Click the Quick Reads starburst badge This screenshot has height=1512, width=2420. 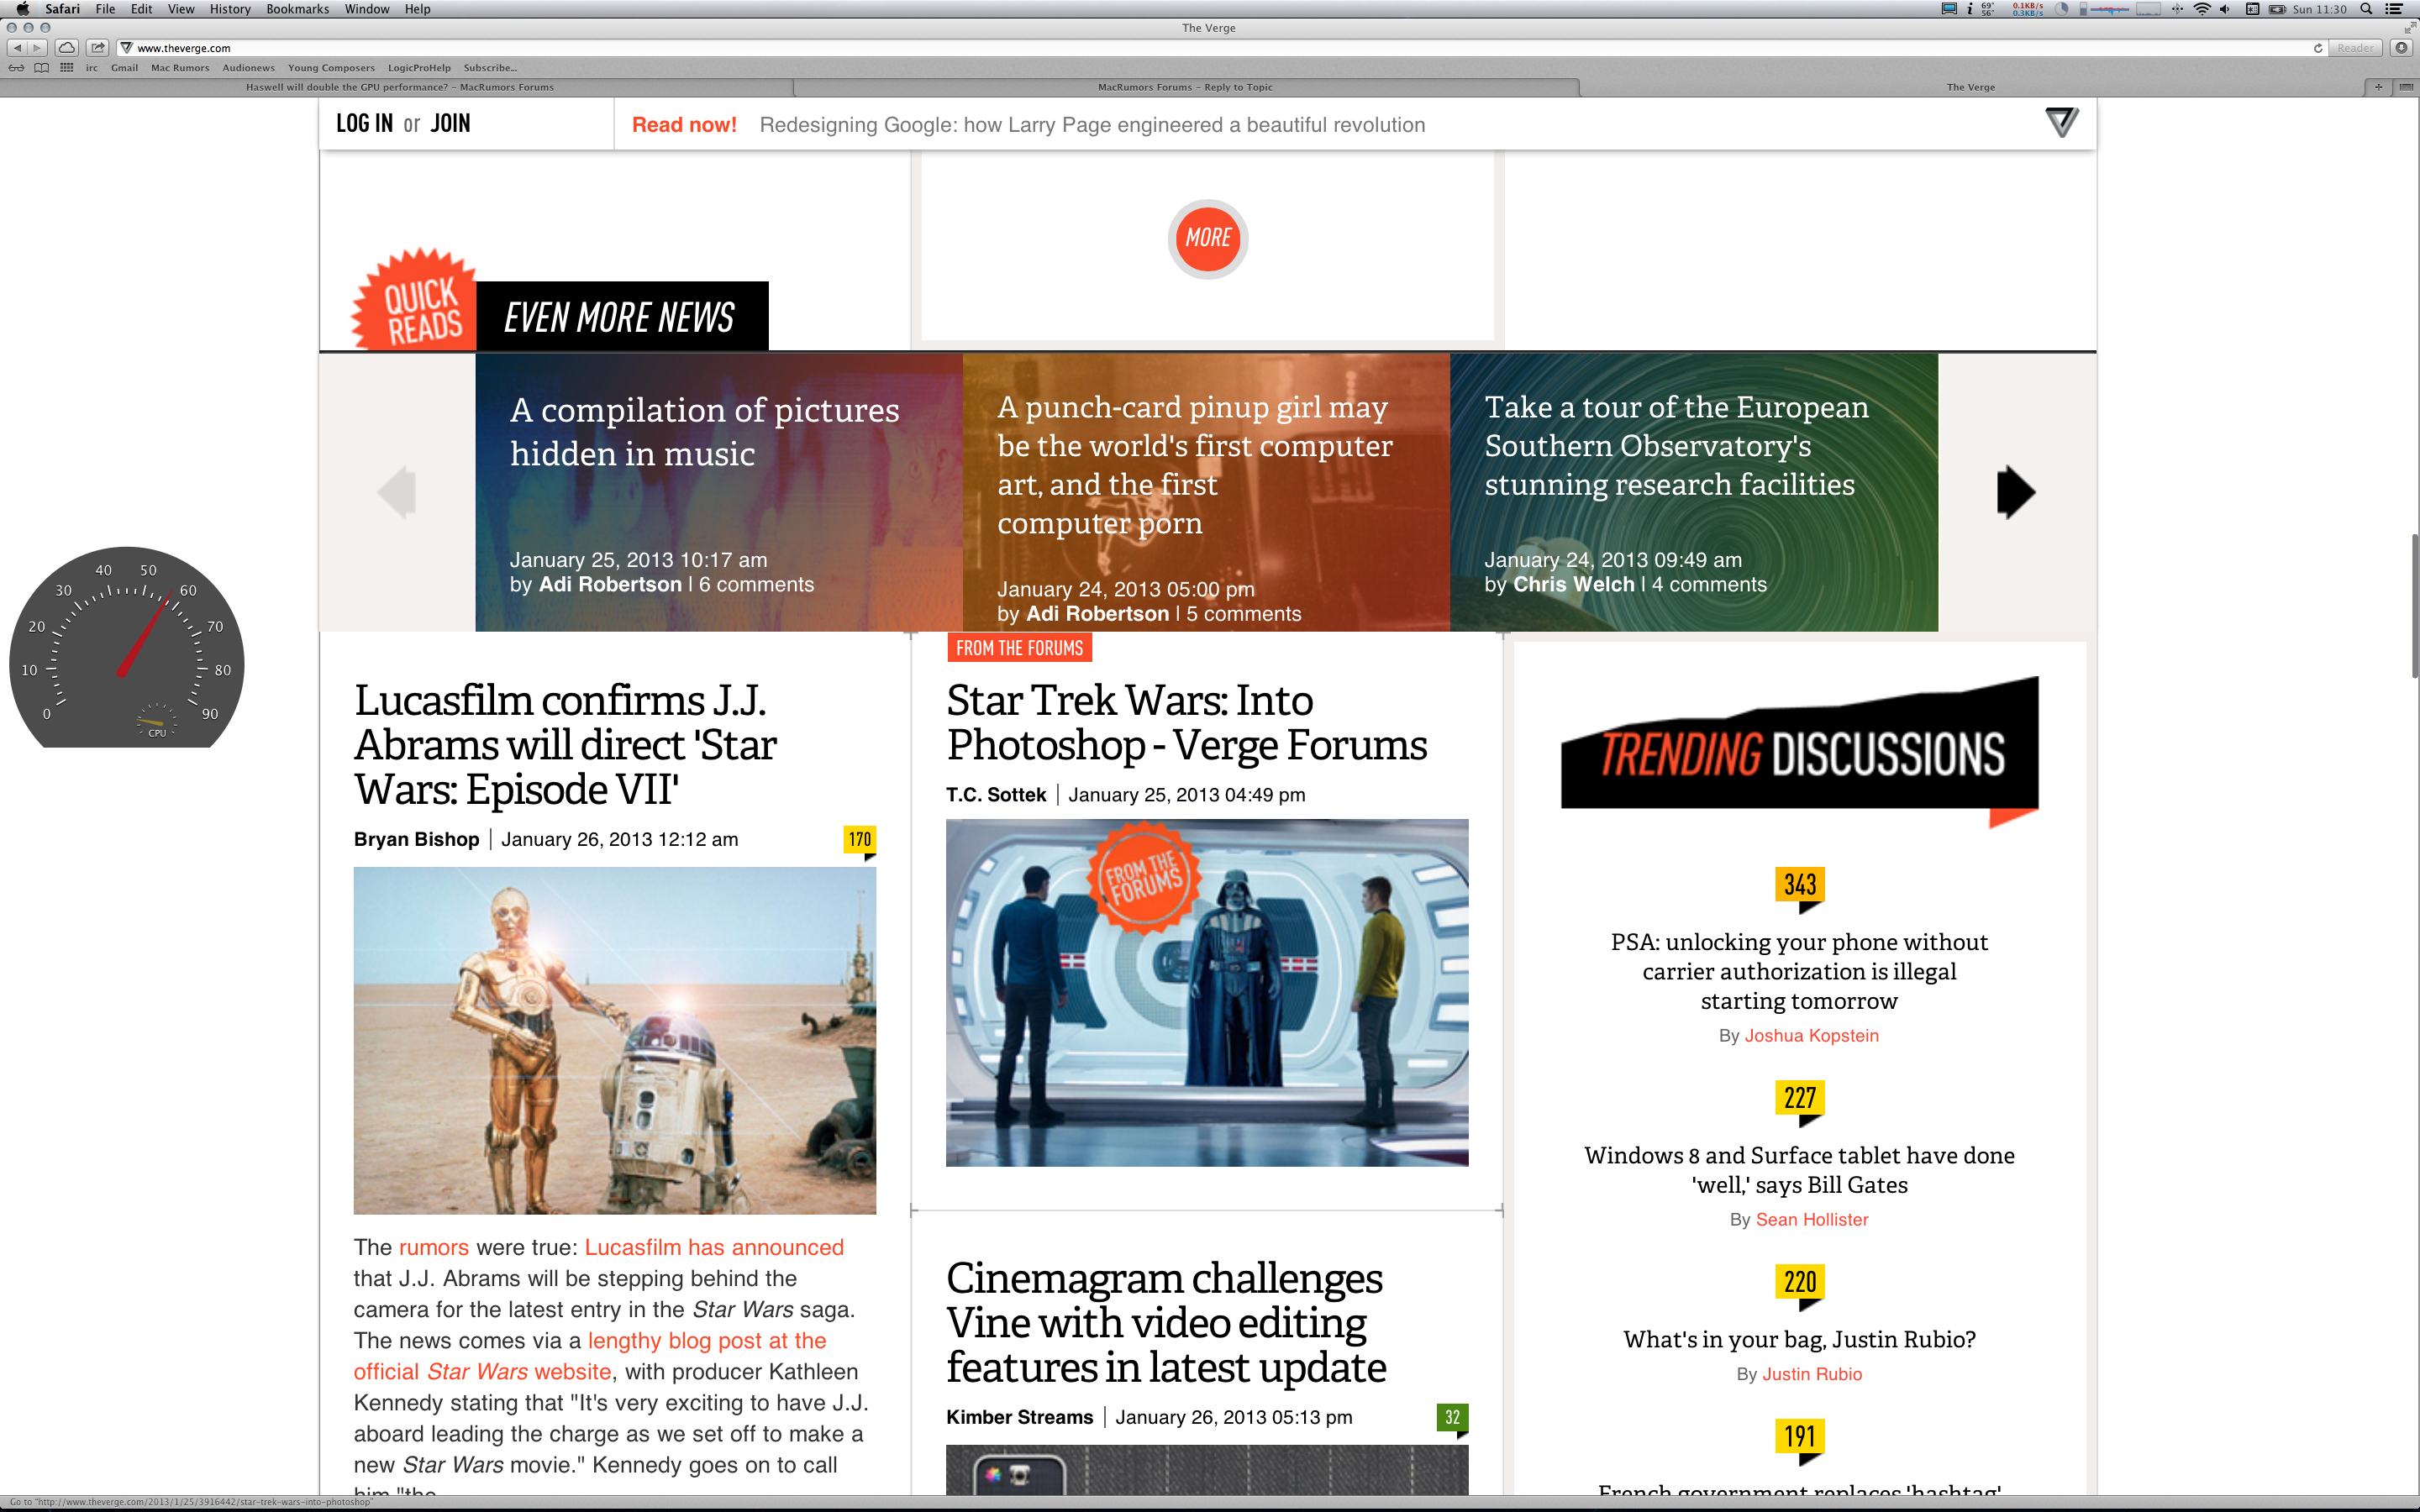pyautogui.click(x=415, y=300)
